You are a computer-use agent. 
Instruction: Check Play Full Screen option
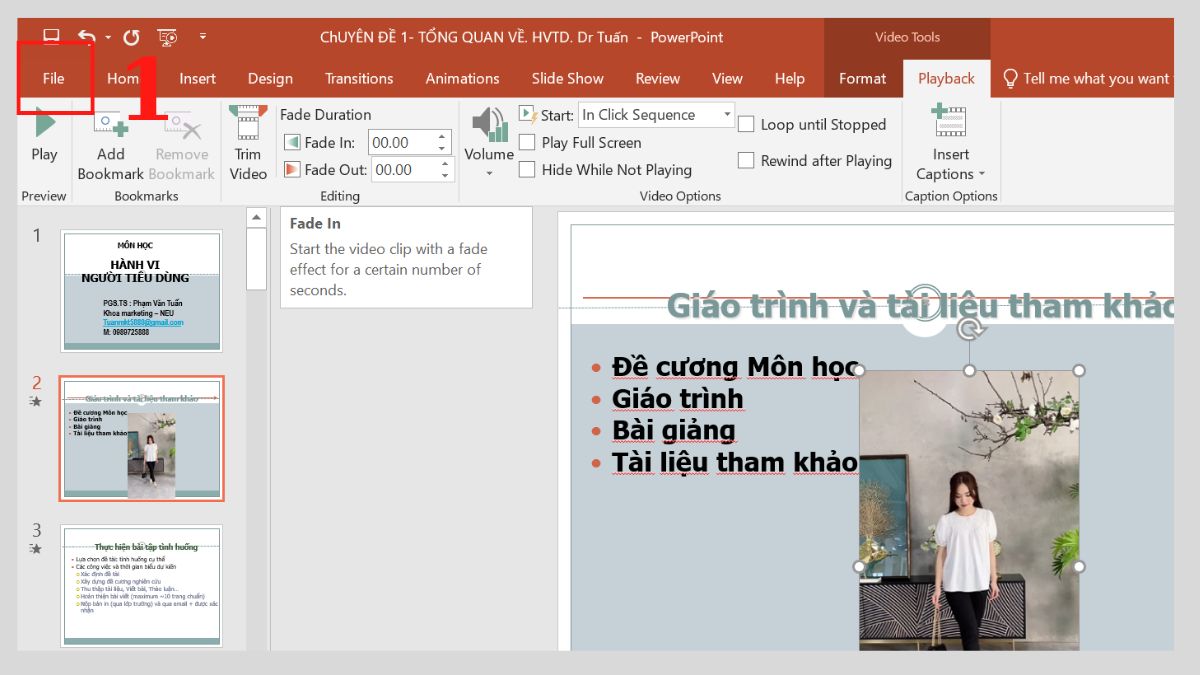[x=527, y=142]
